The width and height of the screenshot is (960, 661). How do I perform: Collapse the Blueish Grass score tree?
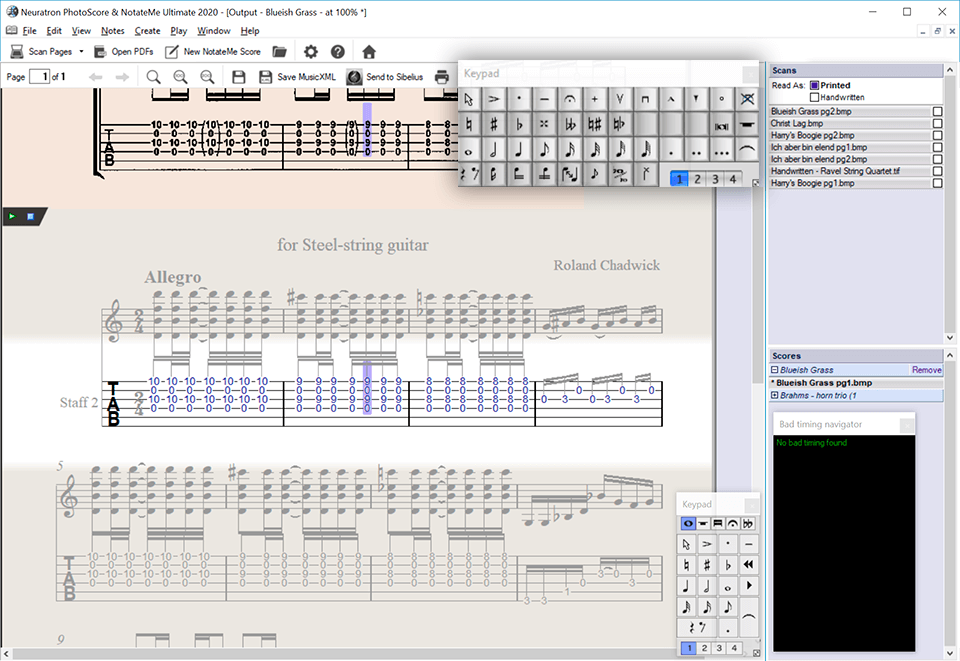tap(774, 370)
